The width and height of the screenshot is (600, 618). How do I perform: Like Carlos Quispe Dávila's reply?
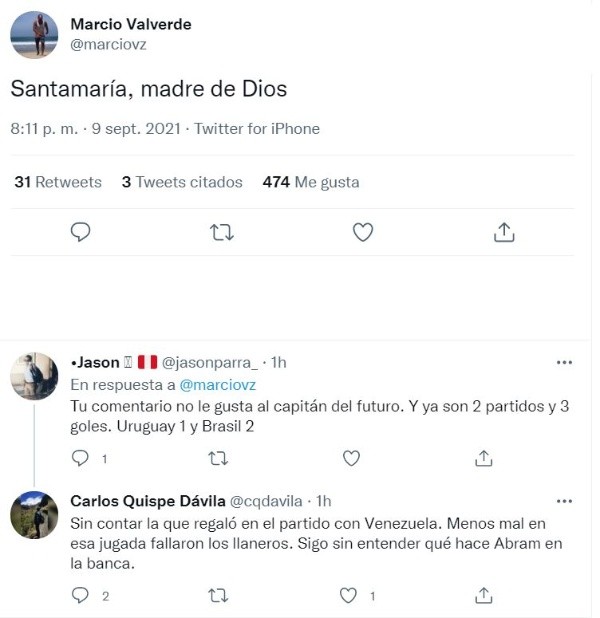coord(349,595)
